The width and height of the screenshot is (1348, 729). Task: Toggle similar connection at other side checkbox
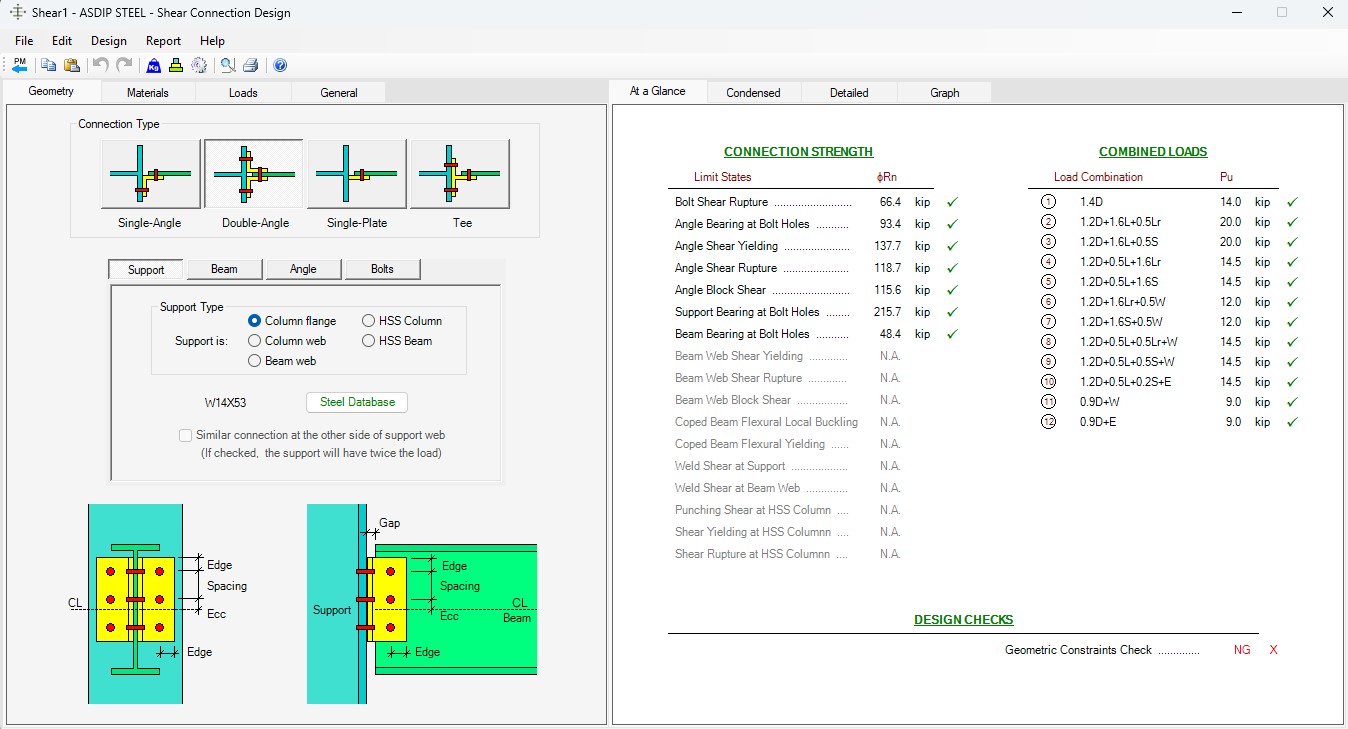point(185,435)
